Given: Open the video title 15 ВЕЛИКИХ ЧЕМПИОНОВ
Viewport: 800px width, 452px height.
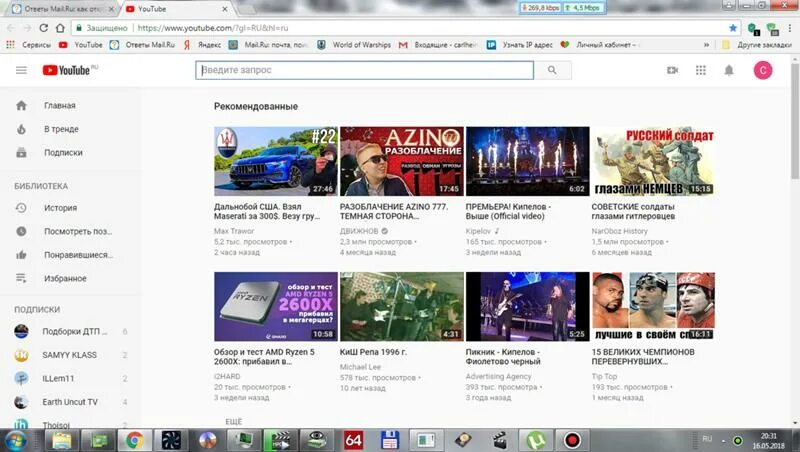Looking at the screenshot, I should [643, 357].
